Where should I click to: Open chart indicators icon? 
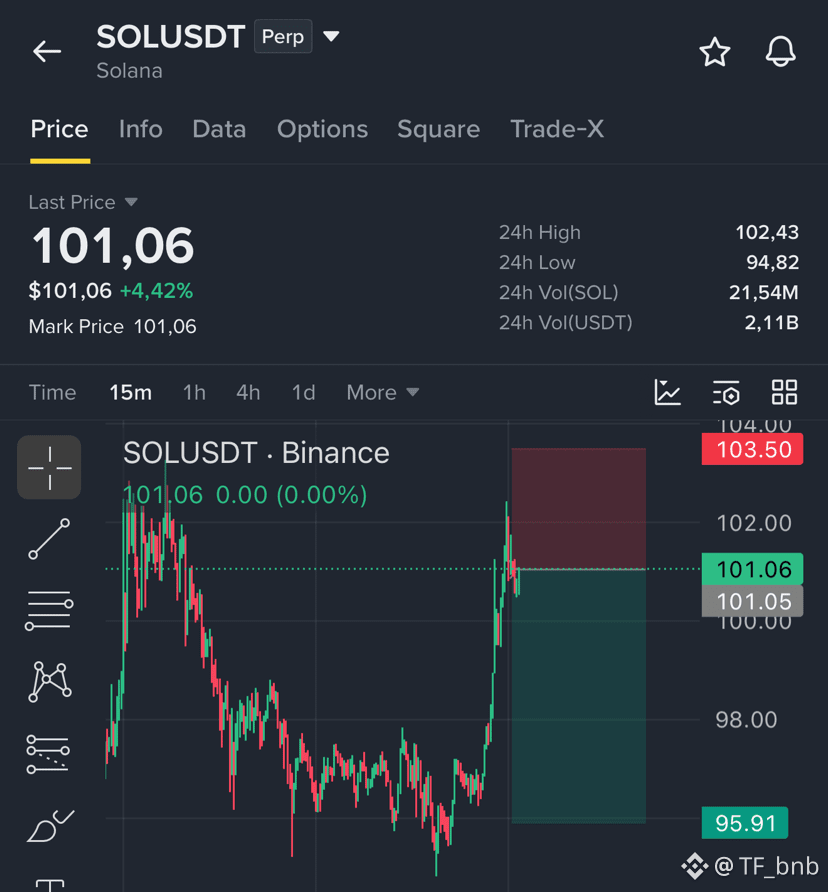[668, 392]
